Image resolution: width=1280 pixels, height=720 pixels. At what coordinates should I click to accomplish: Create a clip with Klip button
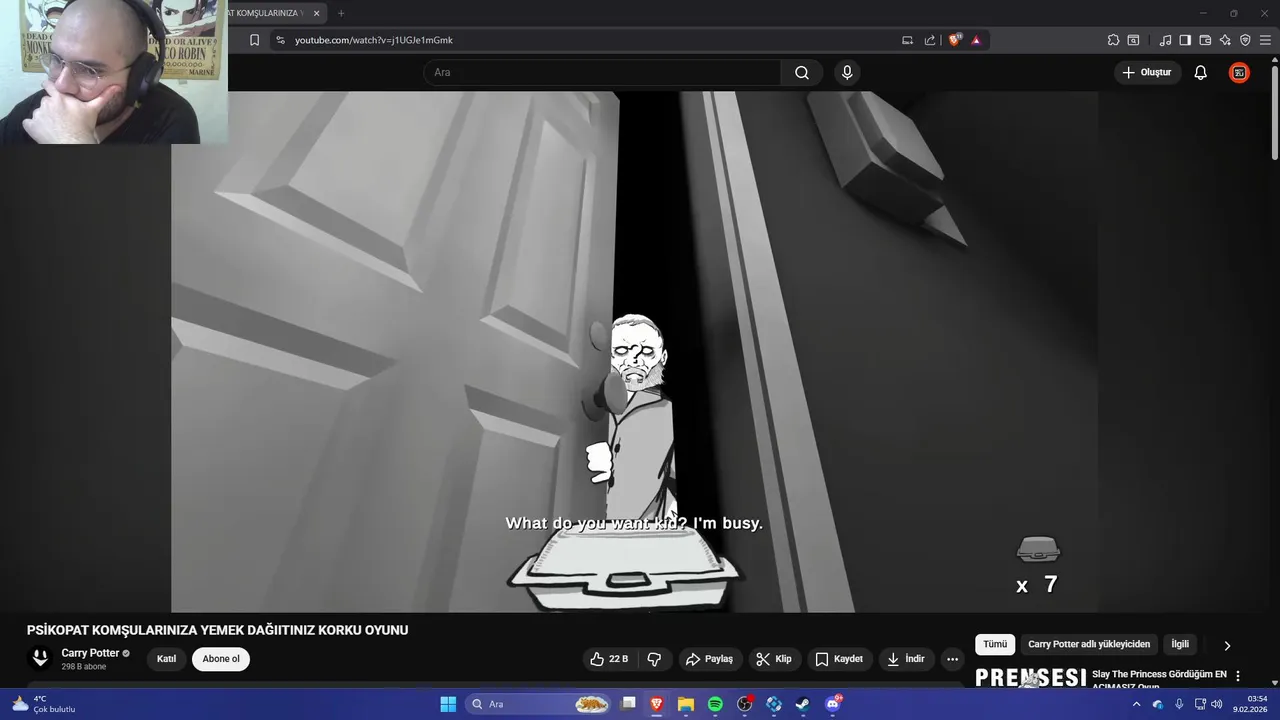coord(774,659)
